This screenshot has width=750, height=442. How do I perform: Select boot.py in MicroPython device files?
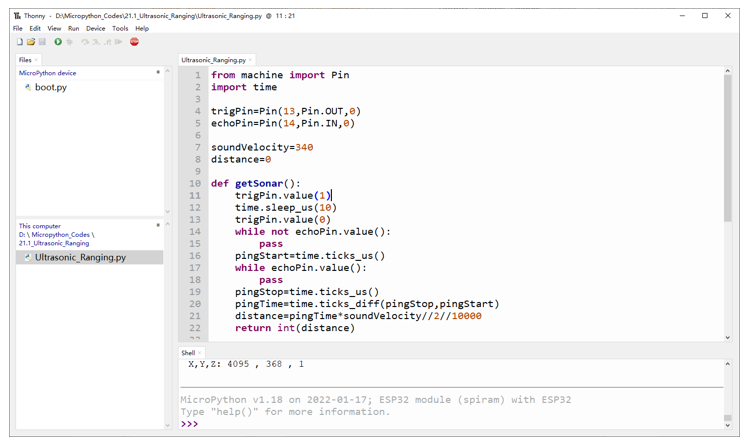click(51, 88)
